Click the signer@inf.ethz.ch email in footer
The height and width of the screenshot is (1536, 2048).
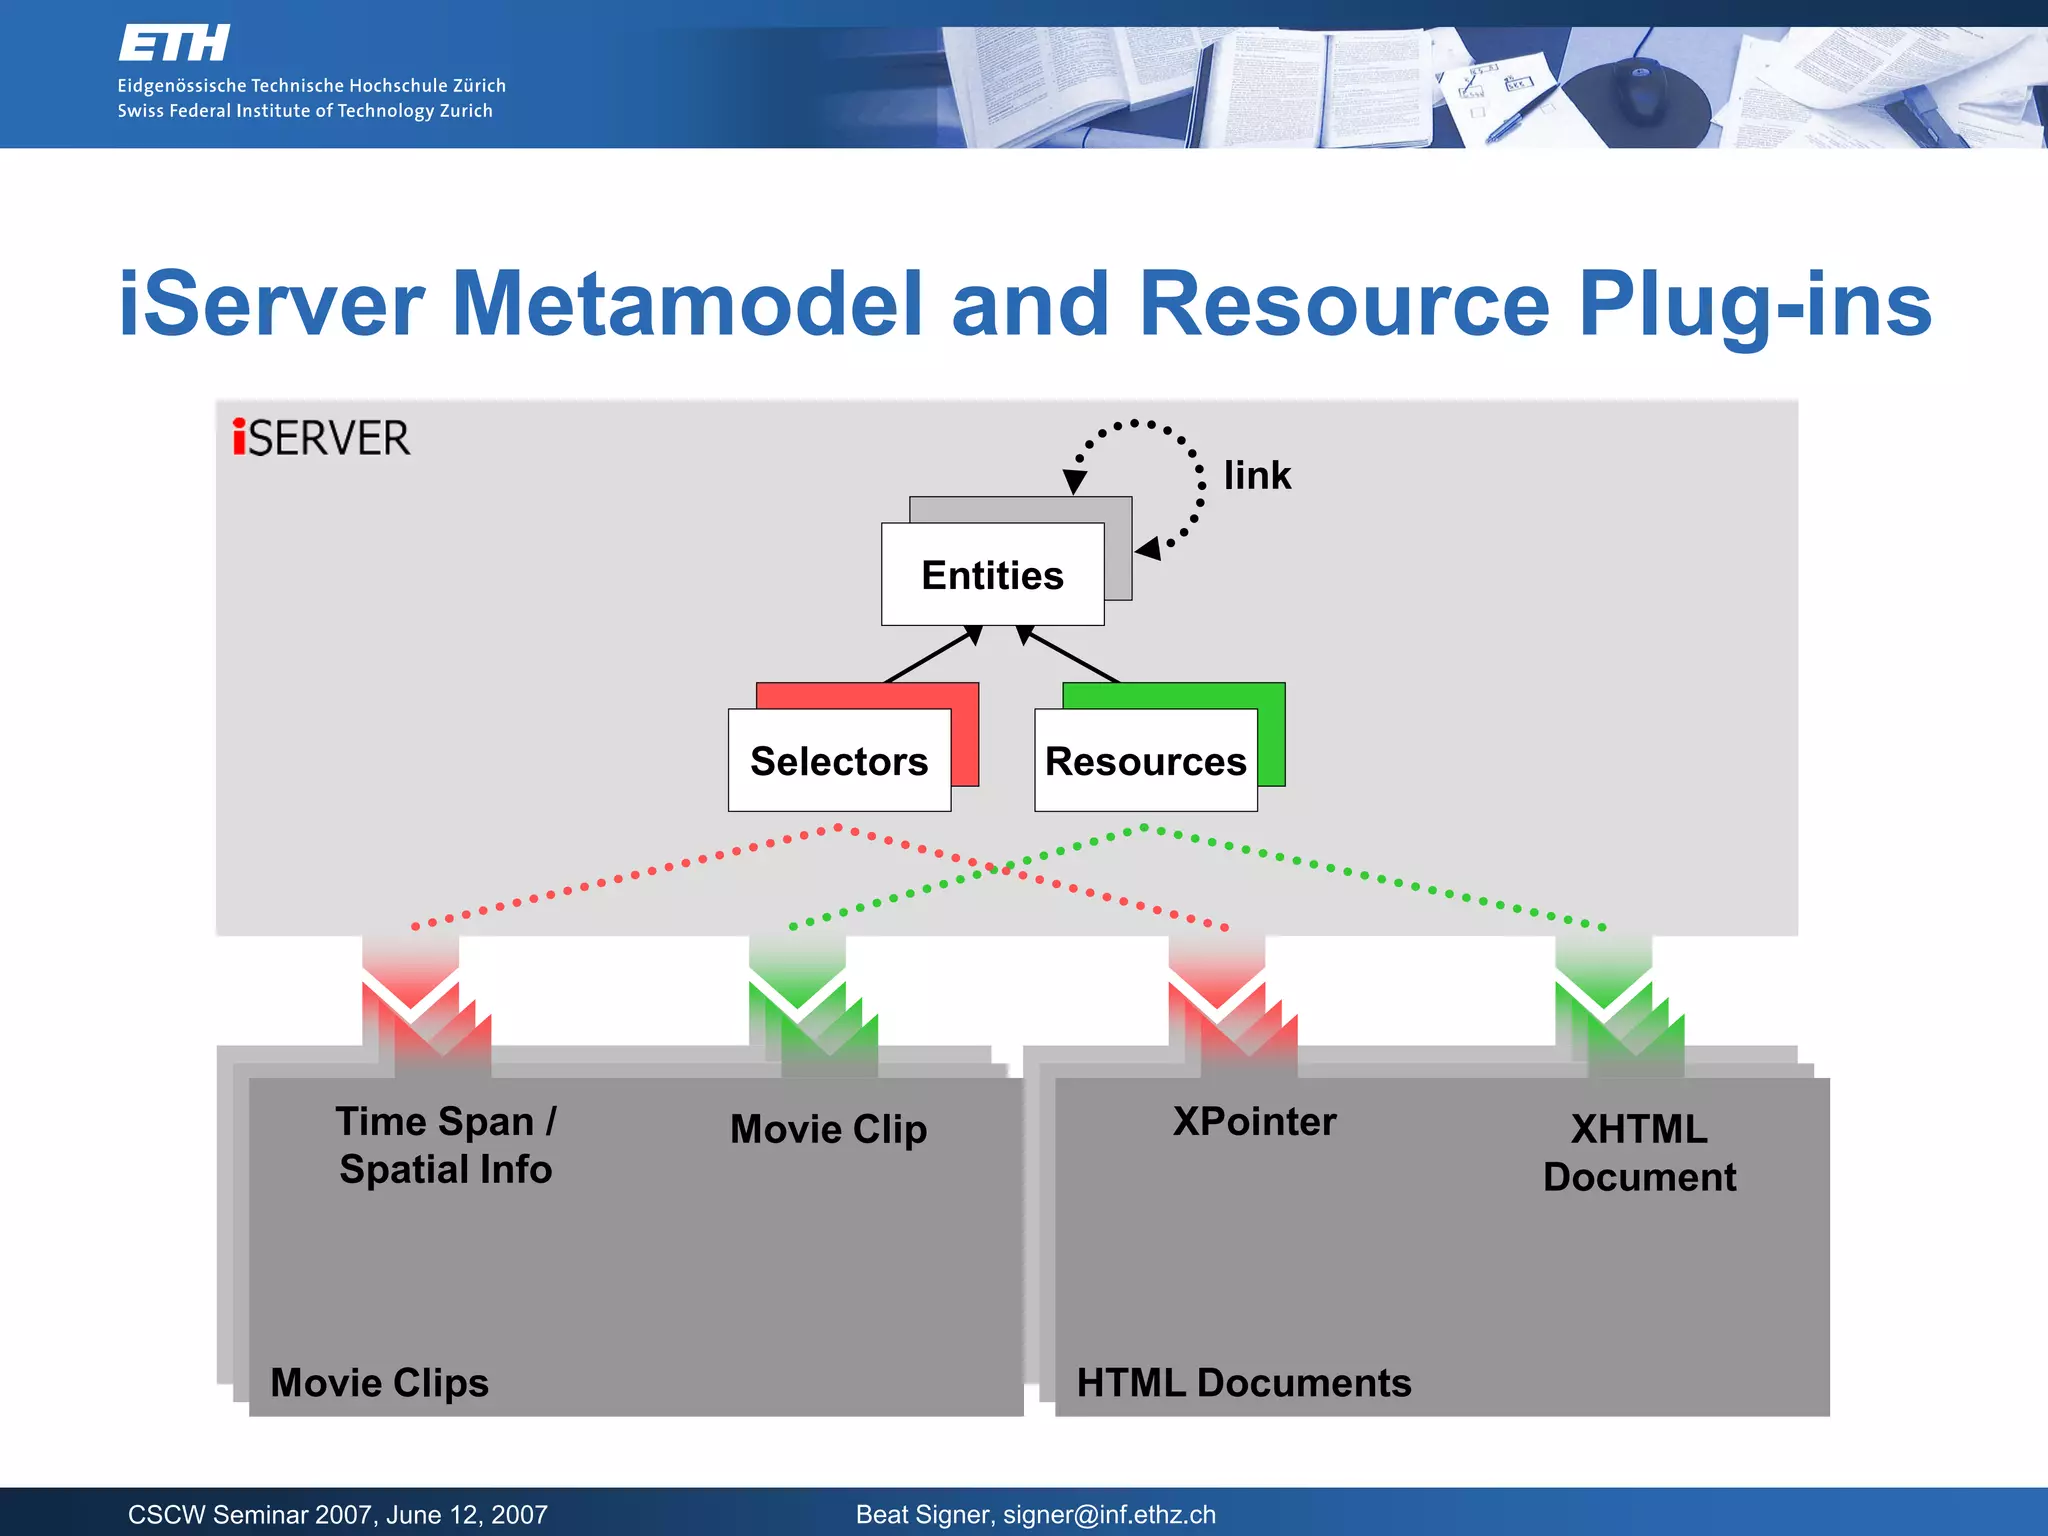pyautogui.click(x=1109, y=1515)
